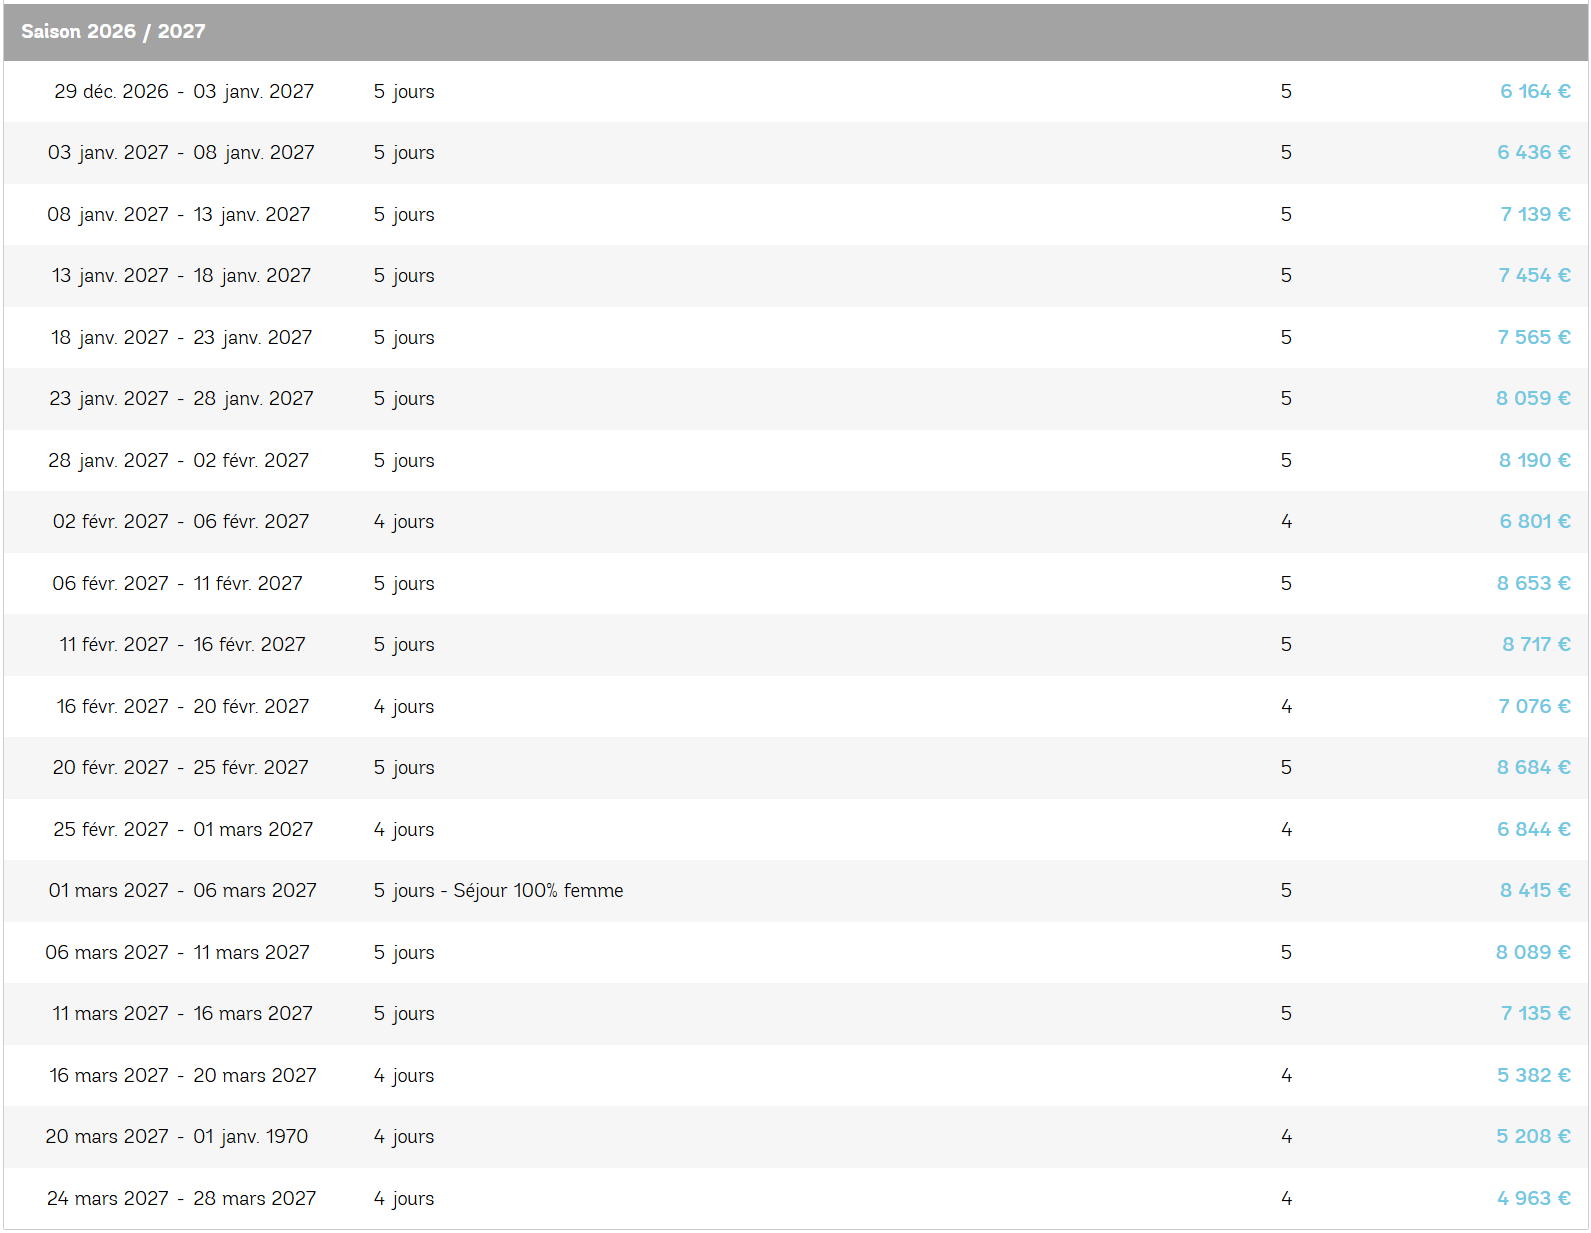
Task: Open the 7 454 € price link
Action: coord(1534,276)
